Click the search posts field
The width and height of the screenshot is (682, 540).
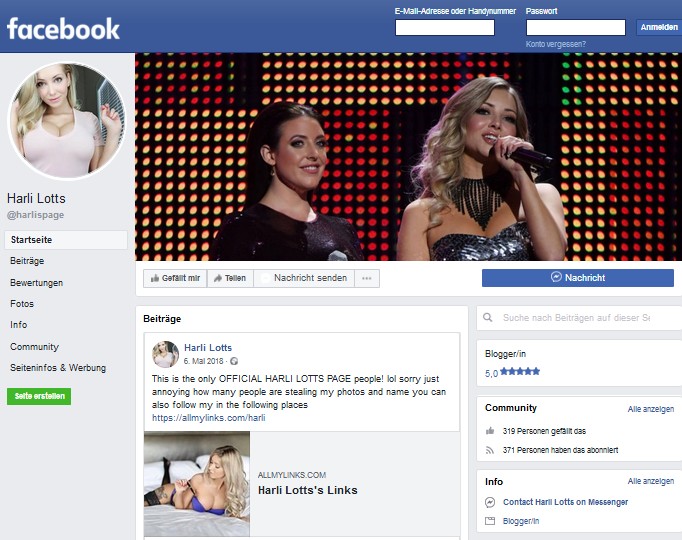tap(579, 318)
